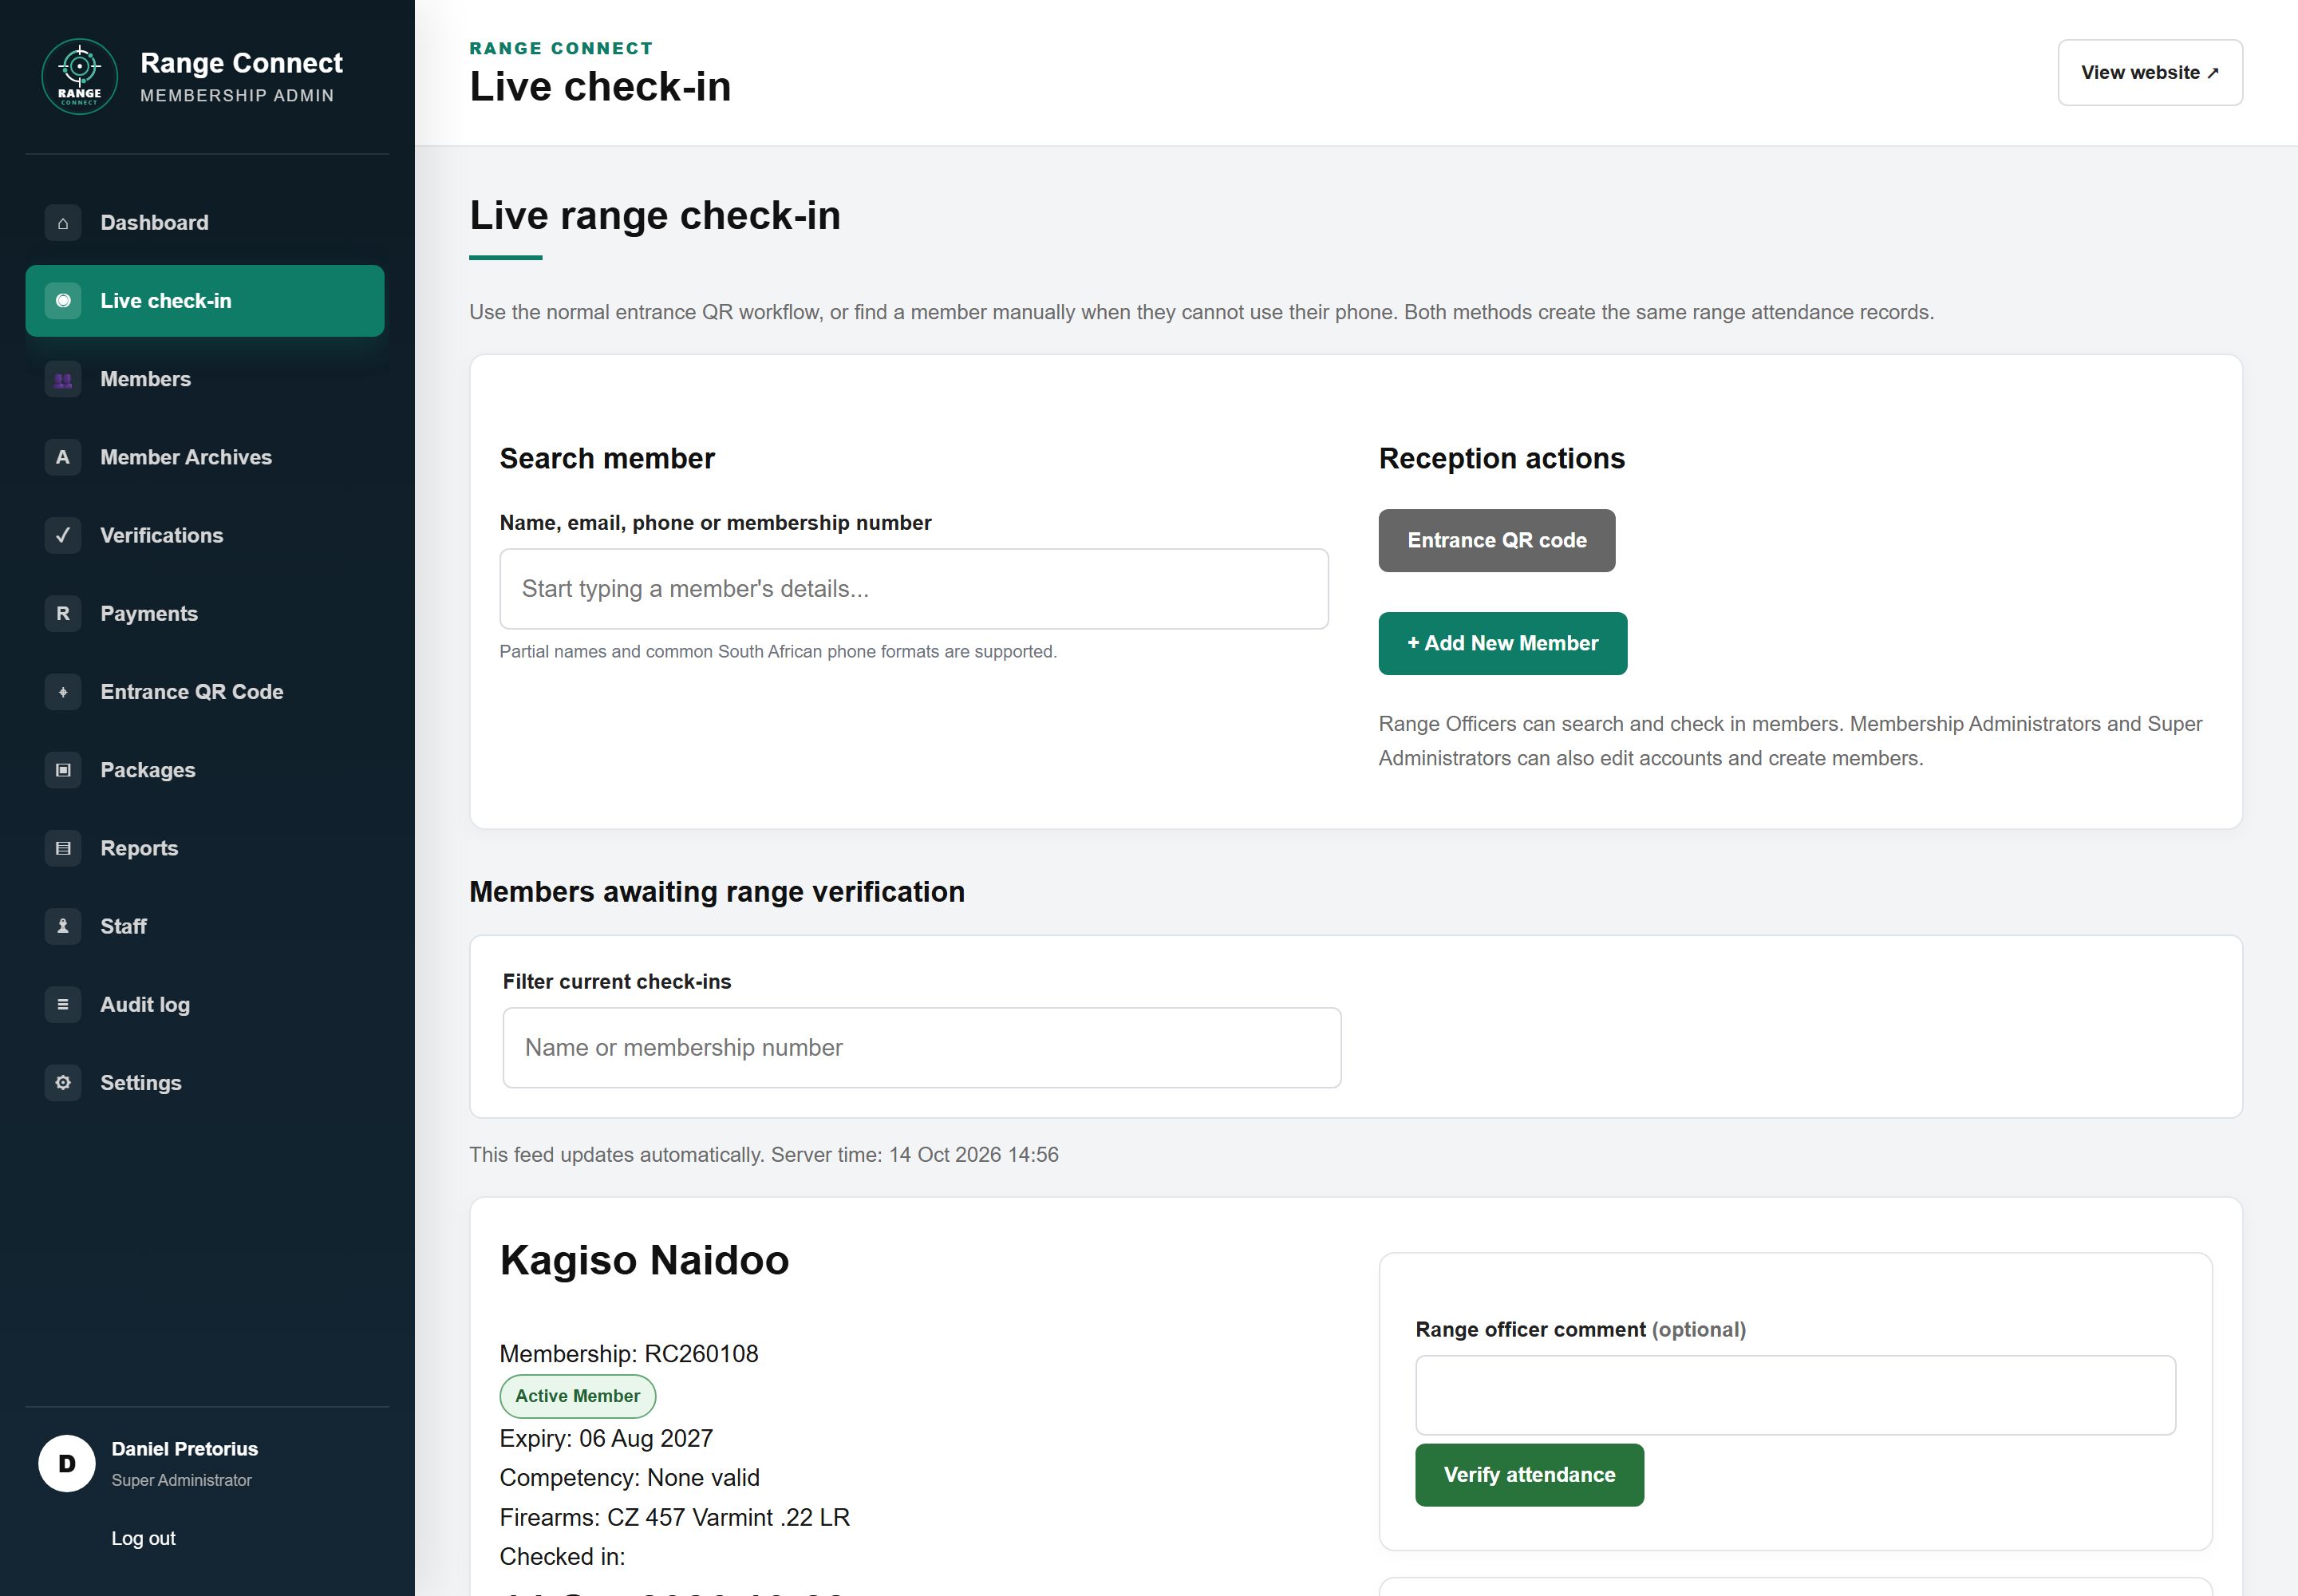Image resolution: width=2298 pixels, height=1596 pixels.
Task: Click the View website button
Action: 2150,72
